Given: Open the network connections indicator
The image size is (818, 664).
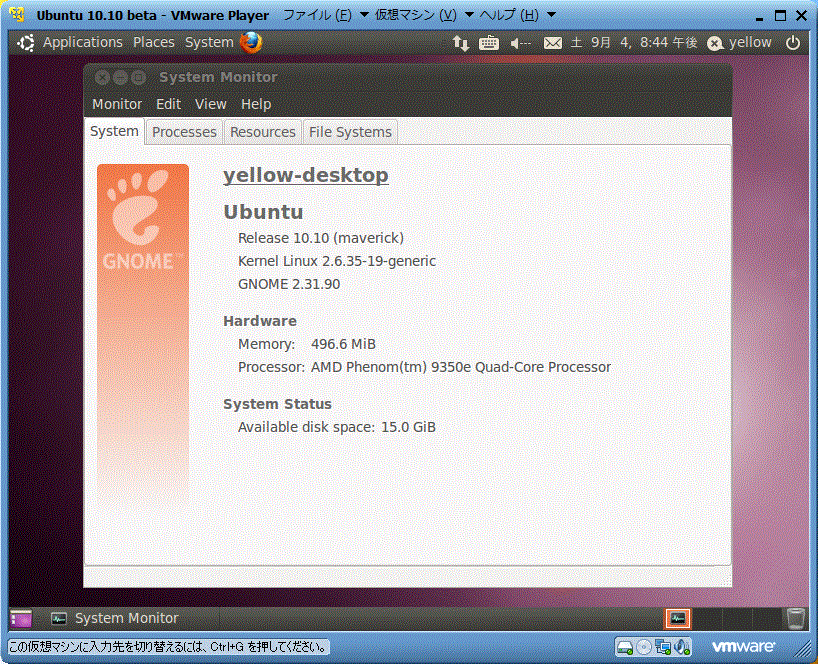Looking at the screenshot, I should [x=461, y=43].
